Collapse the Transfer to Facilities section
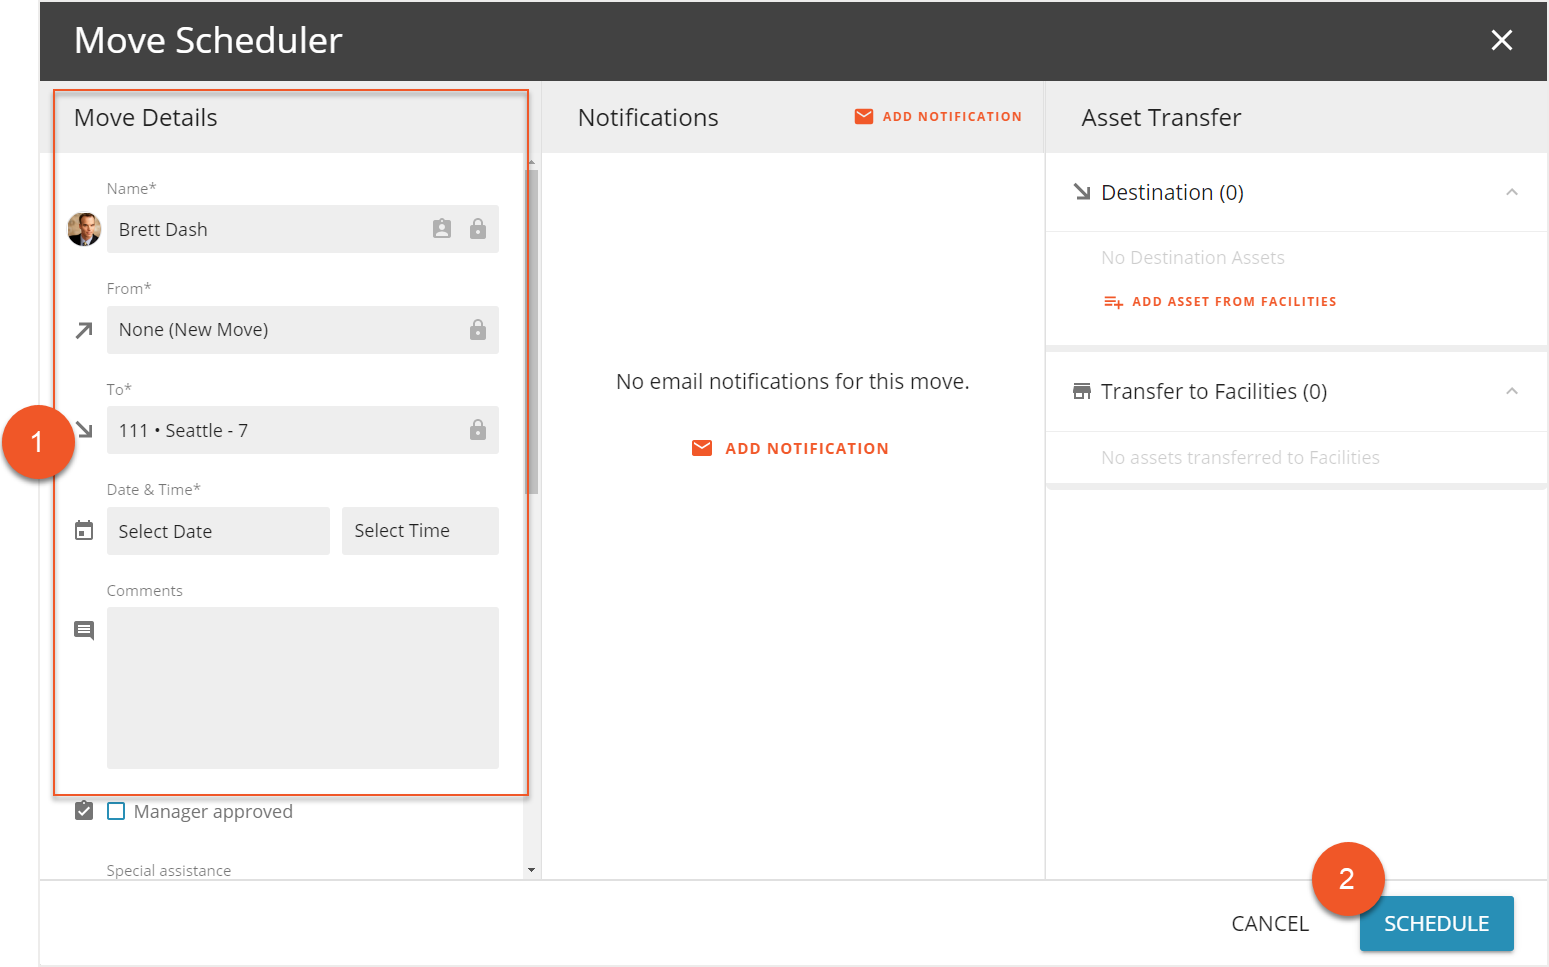 pos(1512,391)
